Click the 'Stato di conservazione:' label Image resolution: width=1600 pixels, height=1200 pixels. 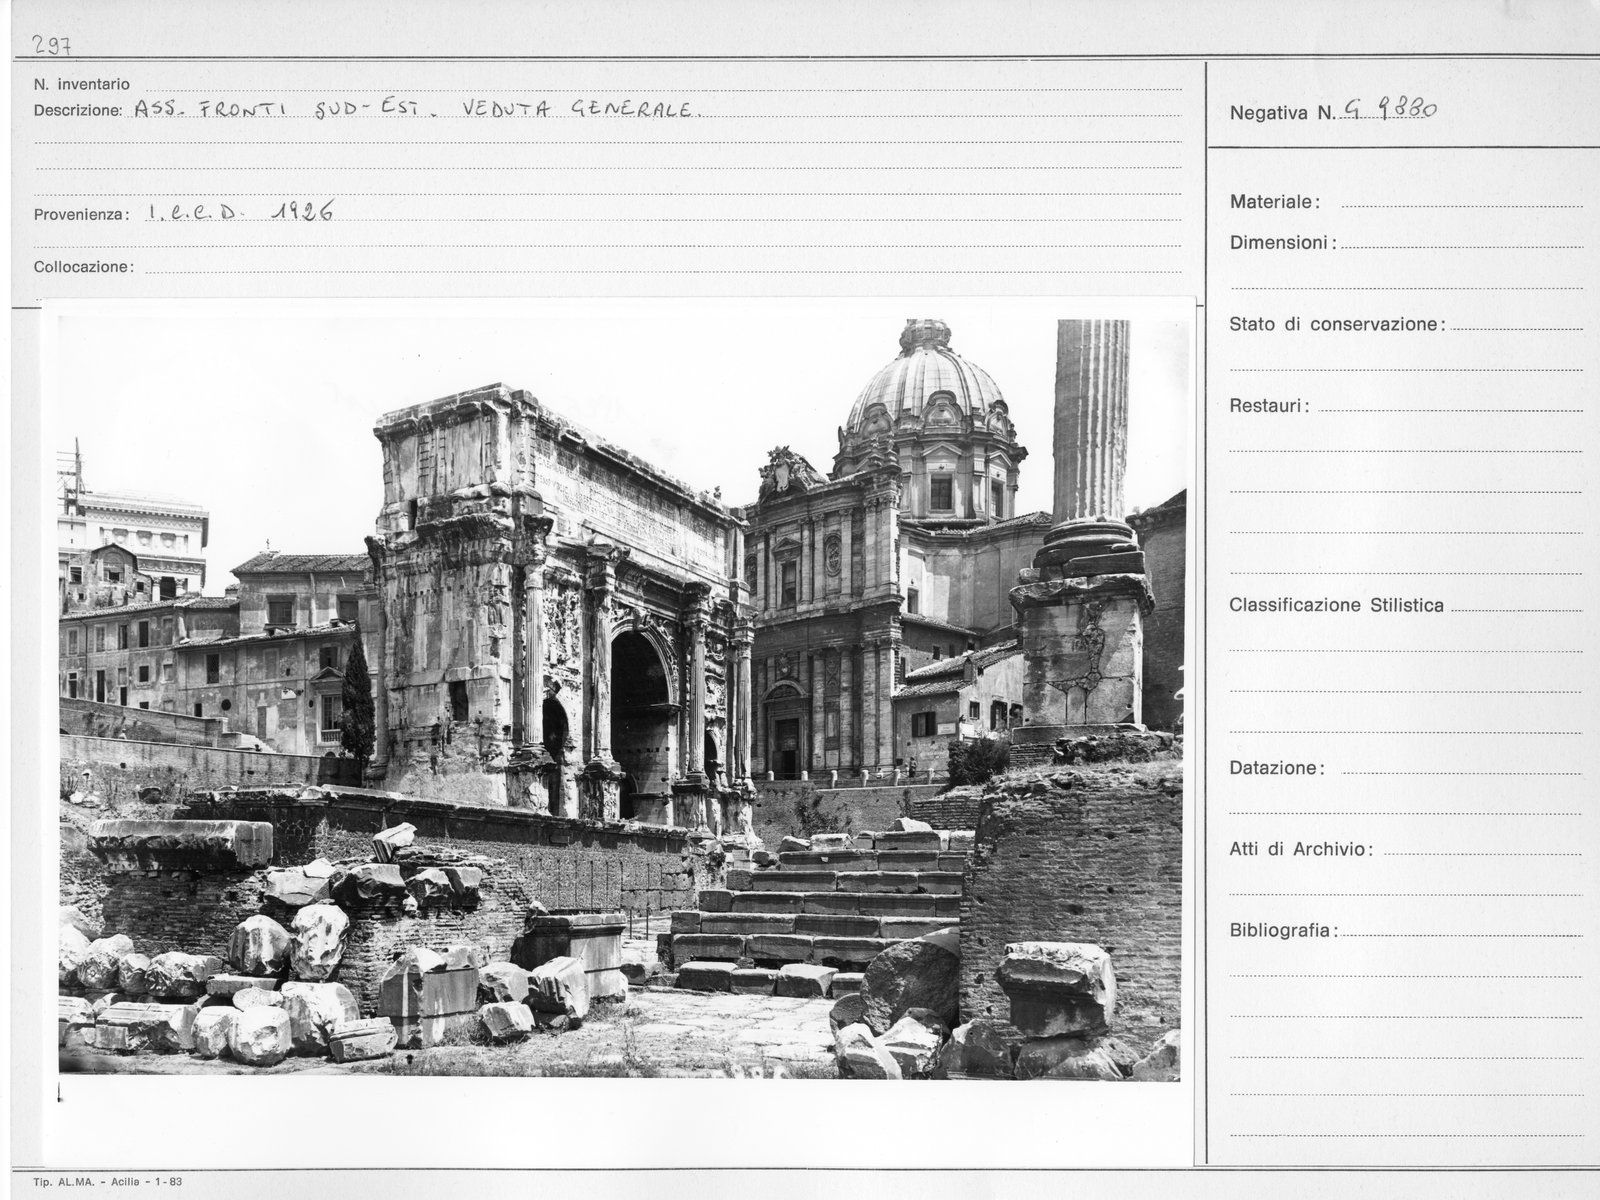[1337, 324]
